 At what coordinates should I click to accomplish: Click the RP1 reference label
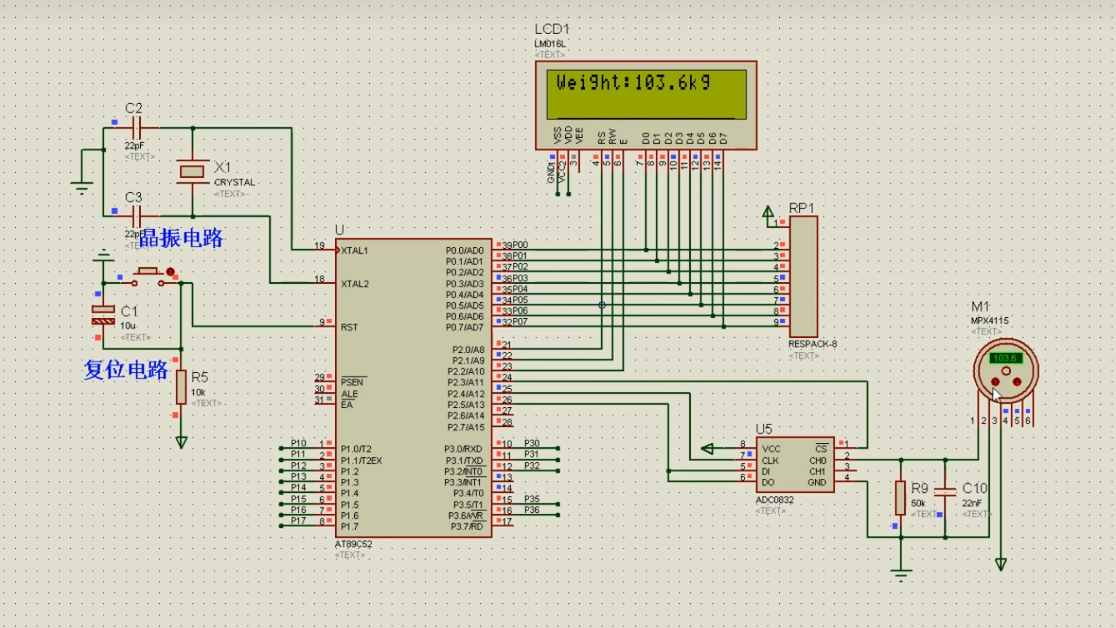[801, 208]
